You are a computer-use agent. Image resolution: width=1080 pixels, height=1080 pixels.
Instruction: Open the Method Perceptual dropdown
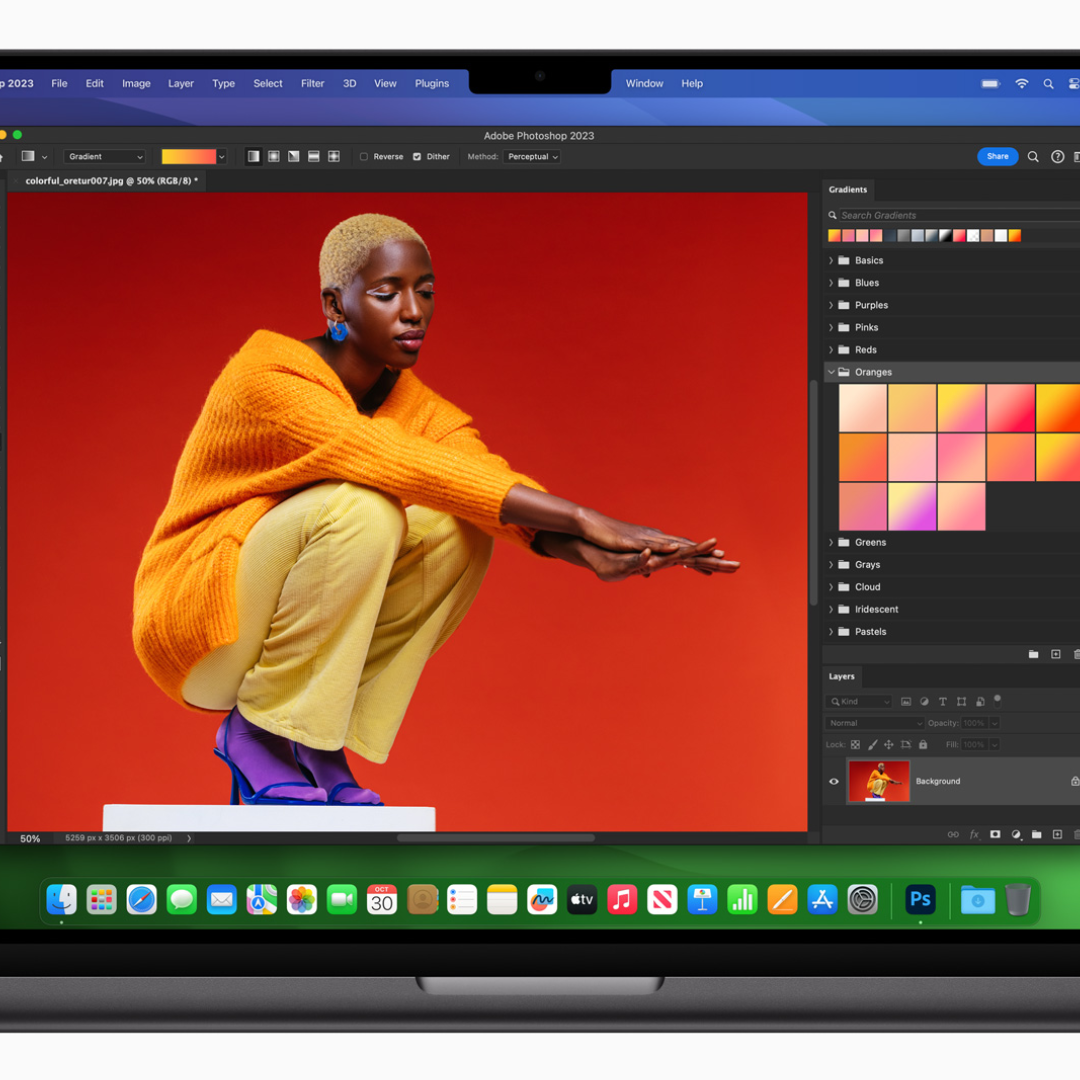[x=532, y=157]
